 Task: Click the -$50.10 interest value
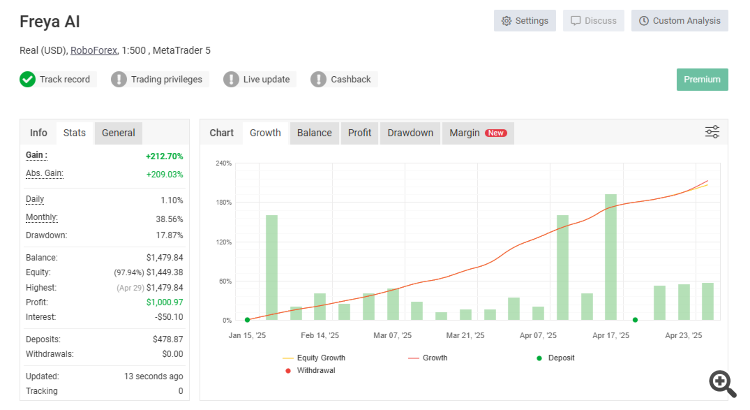(169, 317)
